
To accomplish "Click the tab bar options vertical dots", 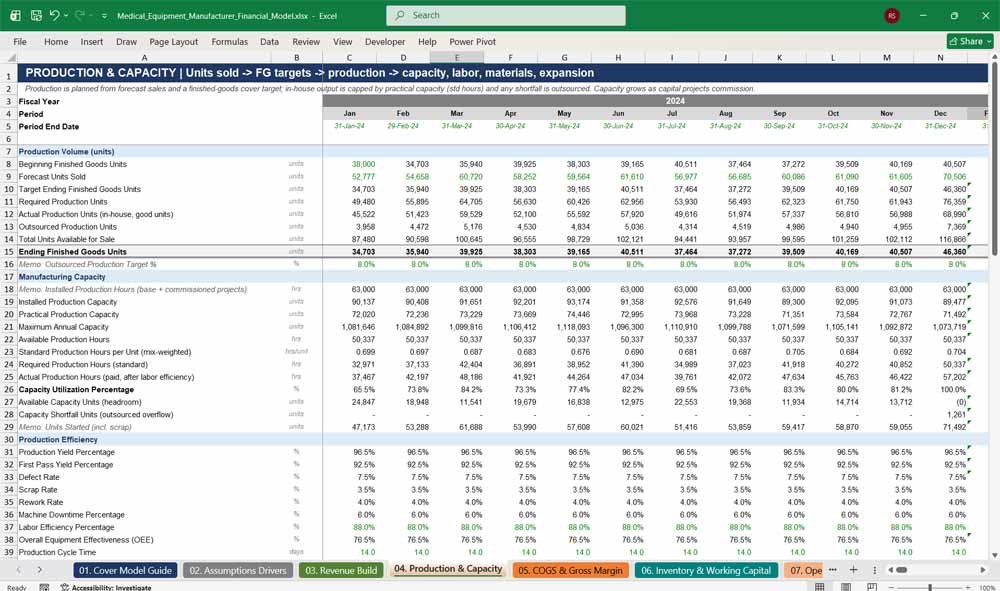I will coord(874,570).
